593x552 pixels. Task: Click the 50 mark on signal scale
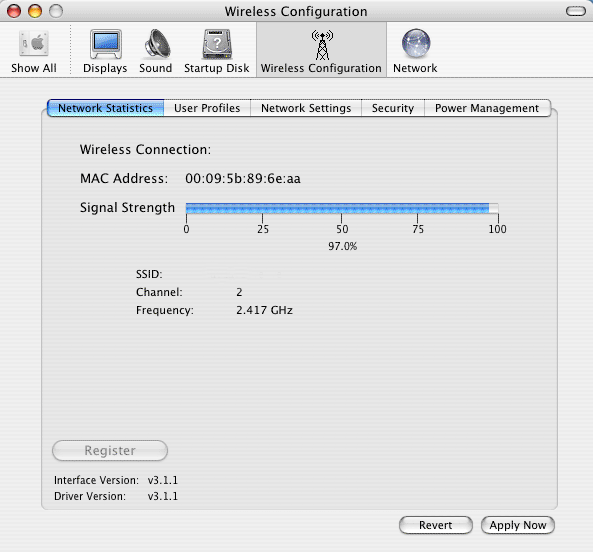342,229
